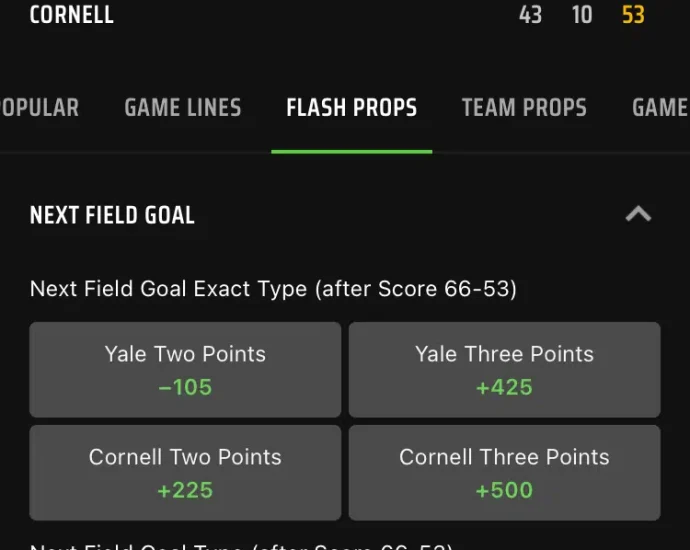Open the cut-off Game tab at right
The width and height of the screenshot is (690, 550).
tap(660, 108)
